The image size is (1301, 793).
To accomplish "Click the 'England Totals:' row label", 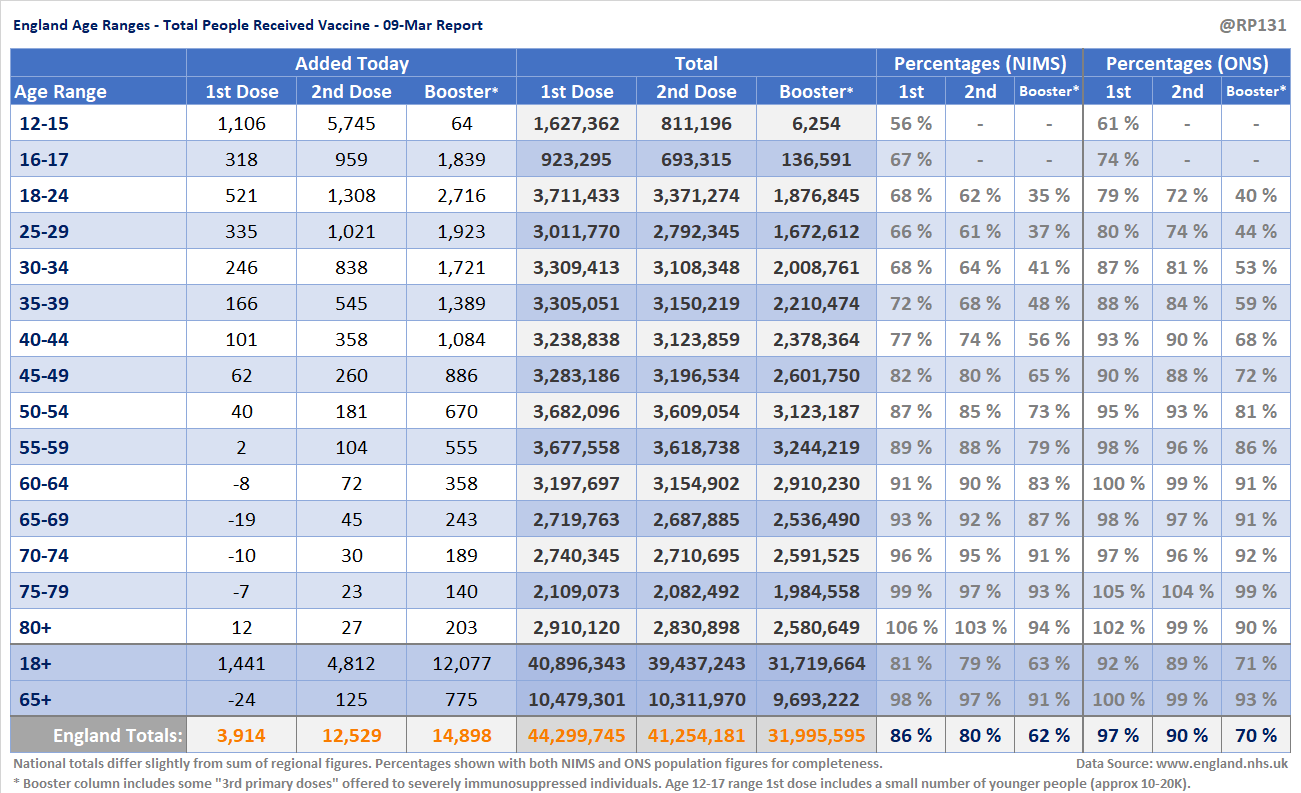I will (118, 736).
